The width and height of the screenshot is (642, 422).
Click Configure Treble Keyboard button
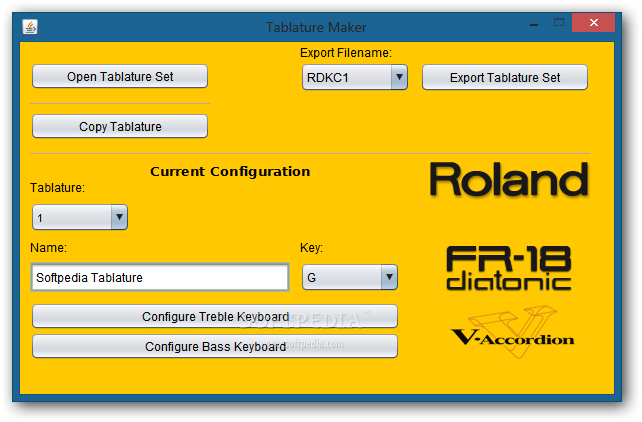click(x=215, y=316)
